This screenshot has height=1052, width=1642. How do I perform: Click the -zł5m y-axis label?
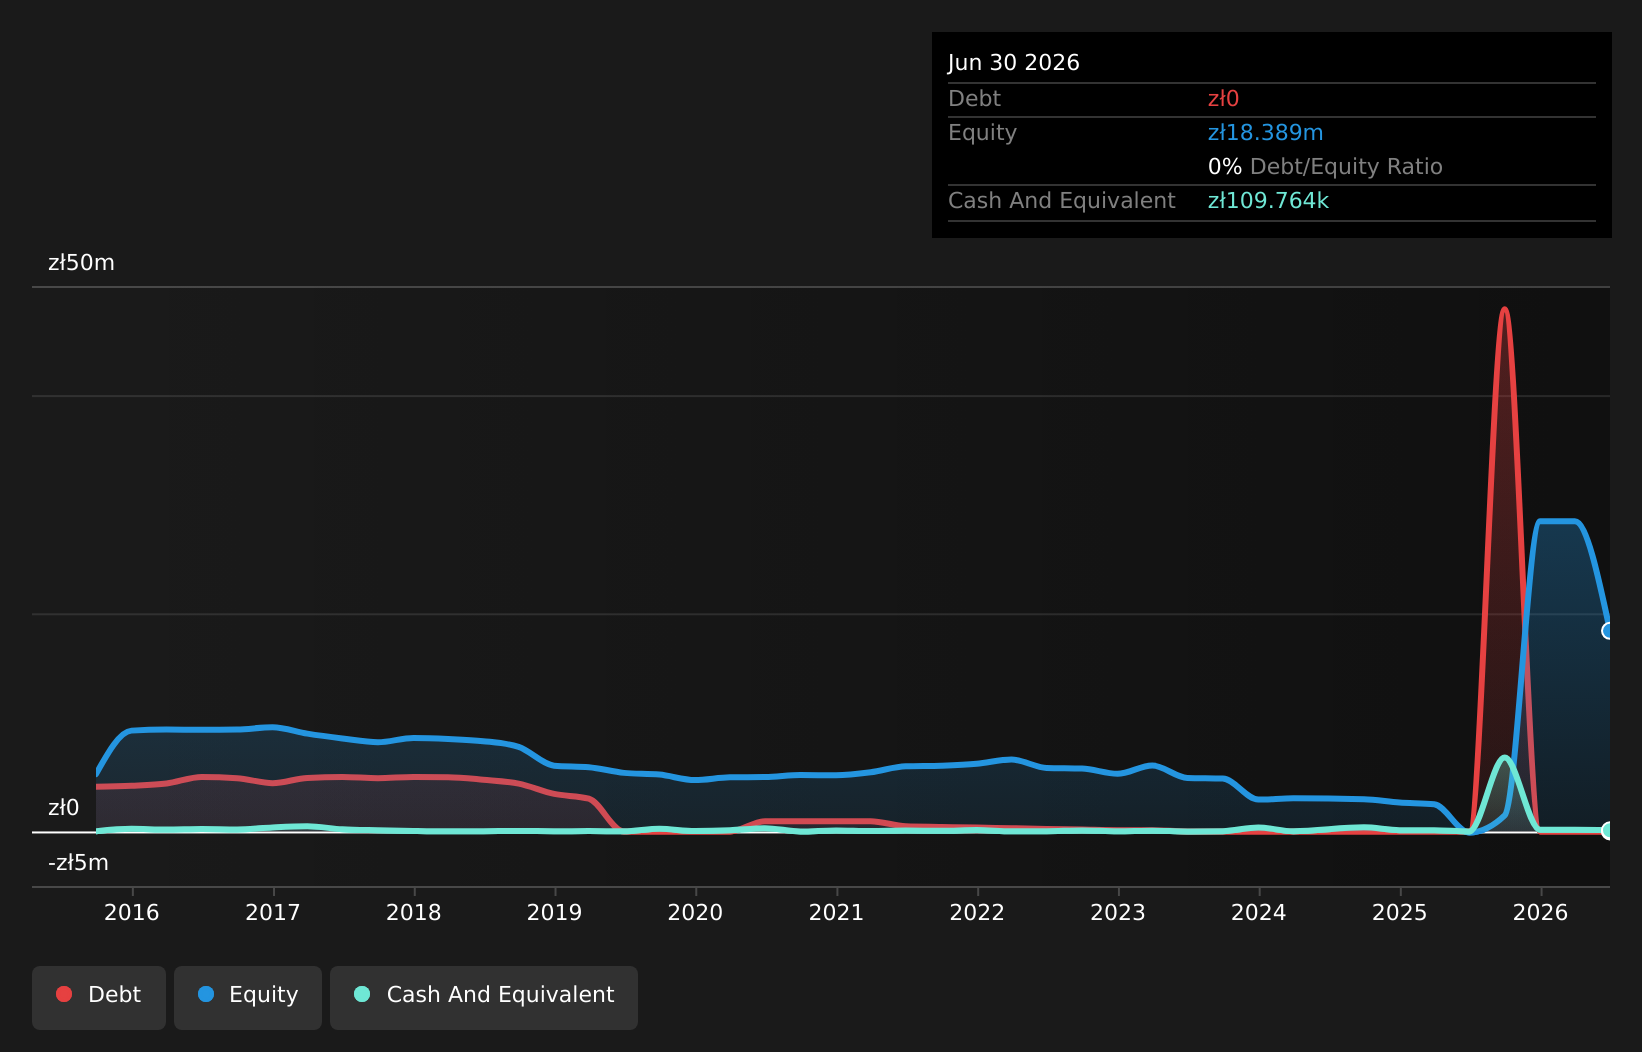(78, 863)
